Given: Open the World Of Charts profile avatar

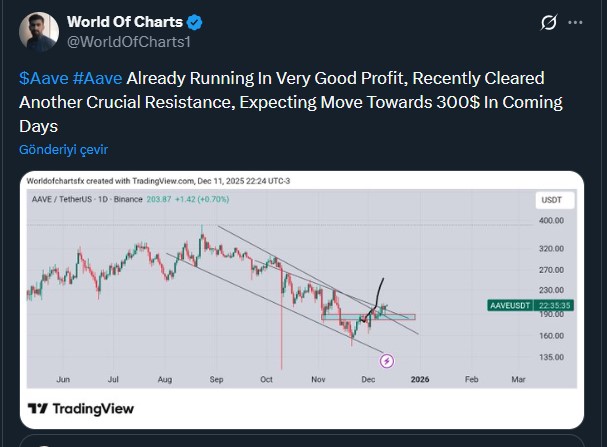Looking at the screenshot, I should click(39, 31).
